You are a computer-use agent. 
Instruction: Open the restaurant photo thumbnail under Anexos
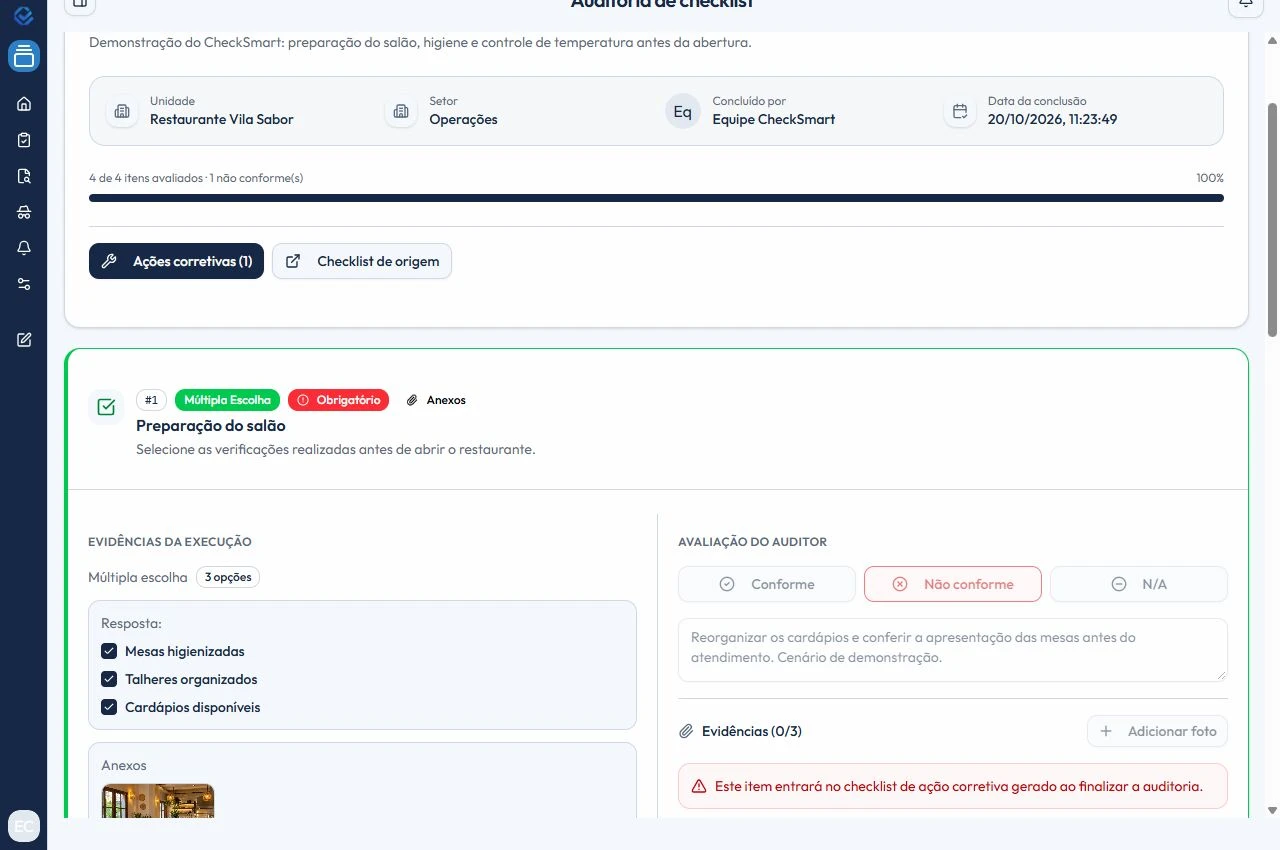[158, 801]
